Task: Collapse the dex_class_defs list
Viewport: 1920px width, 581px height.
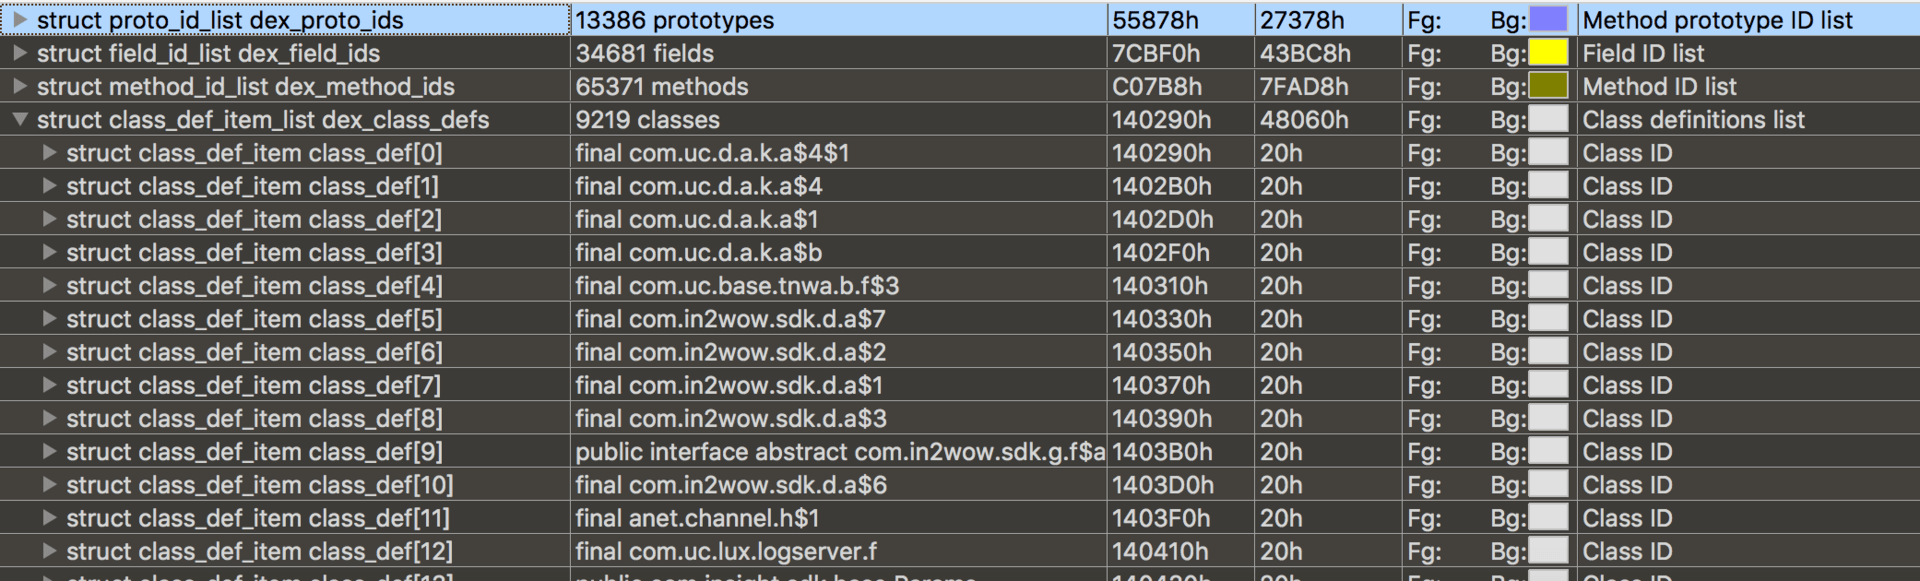Action: (20, 120)
